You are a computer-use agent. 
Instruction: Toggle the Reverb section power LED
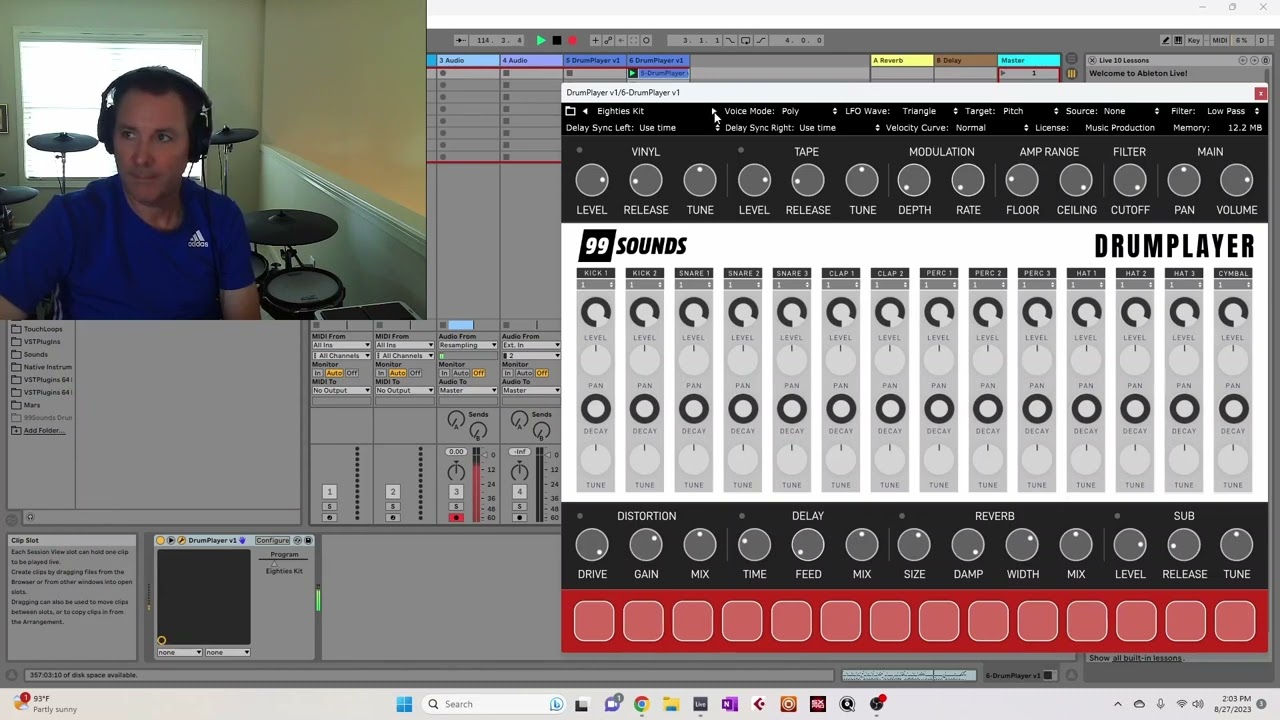point(901,516)
